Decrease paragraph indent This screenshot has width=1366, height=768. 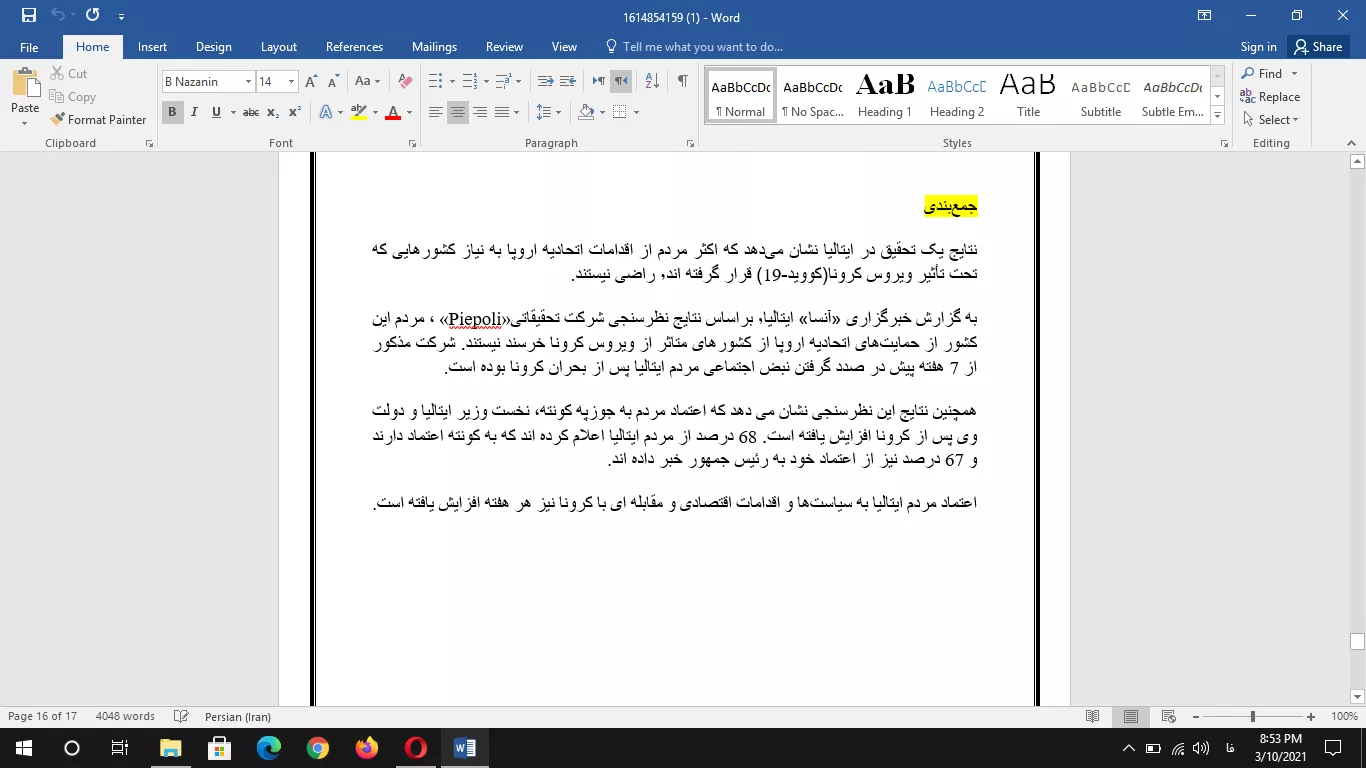click(x=545, y=81)
